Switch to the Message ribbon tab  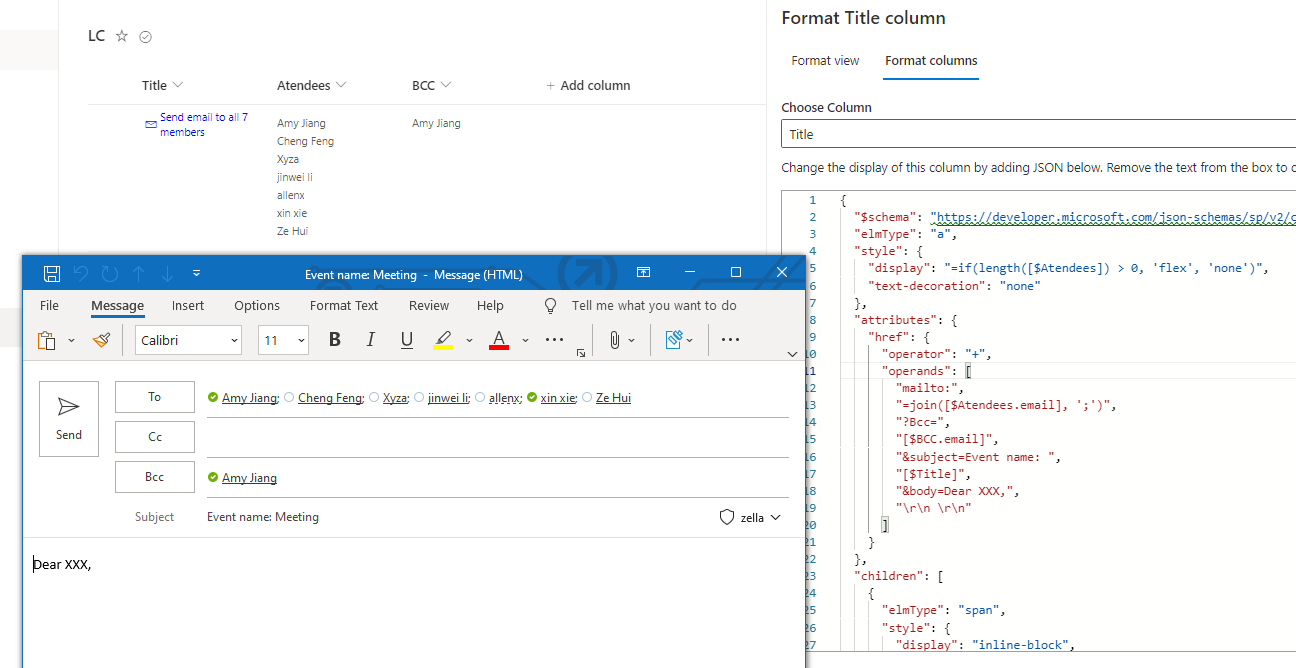pos(117,306)
